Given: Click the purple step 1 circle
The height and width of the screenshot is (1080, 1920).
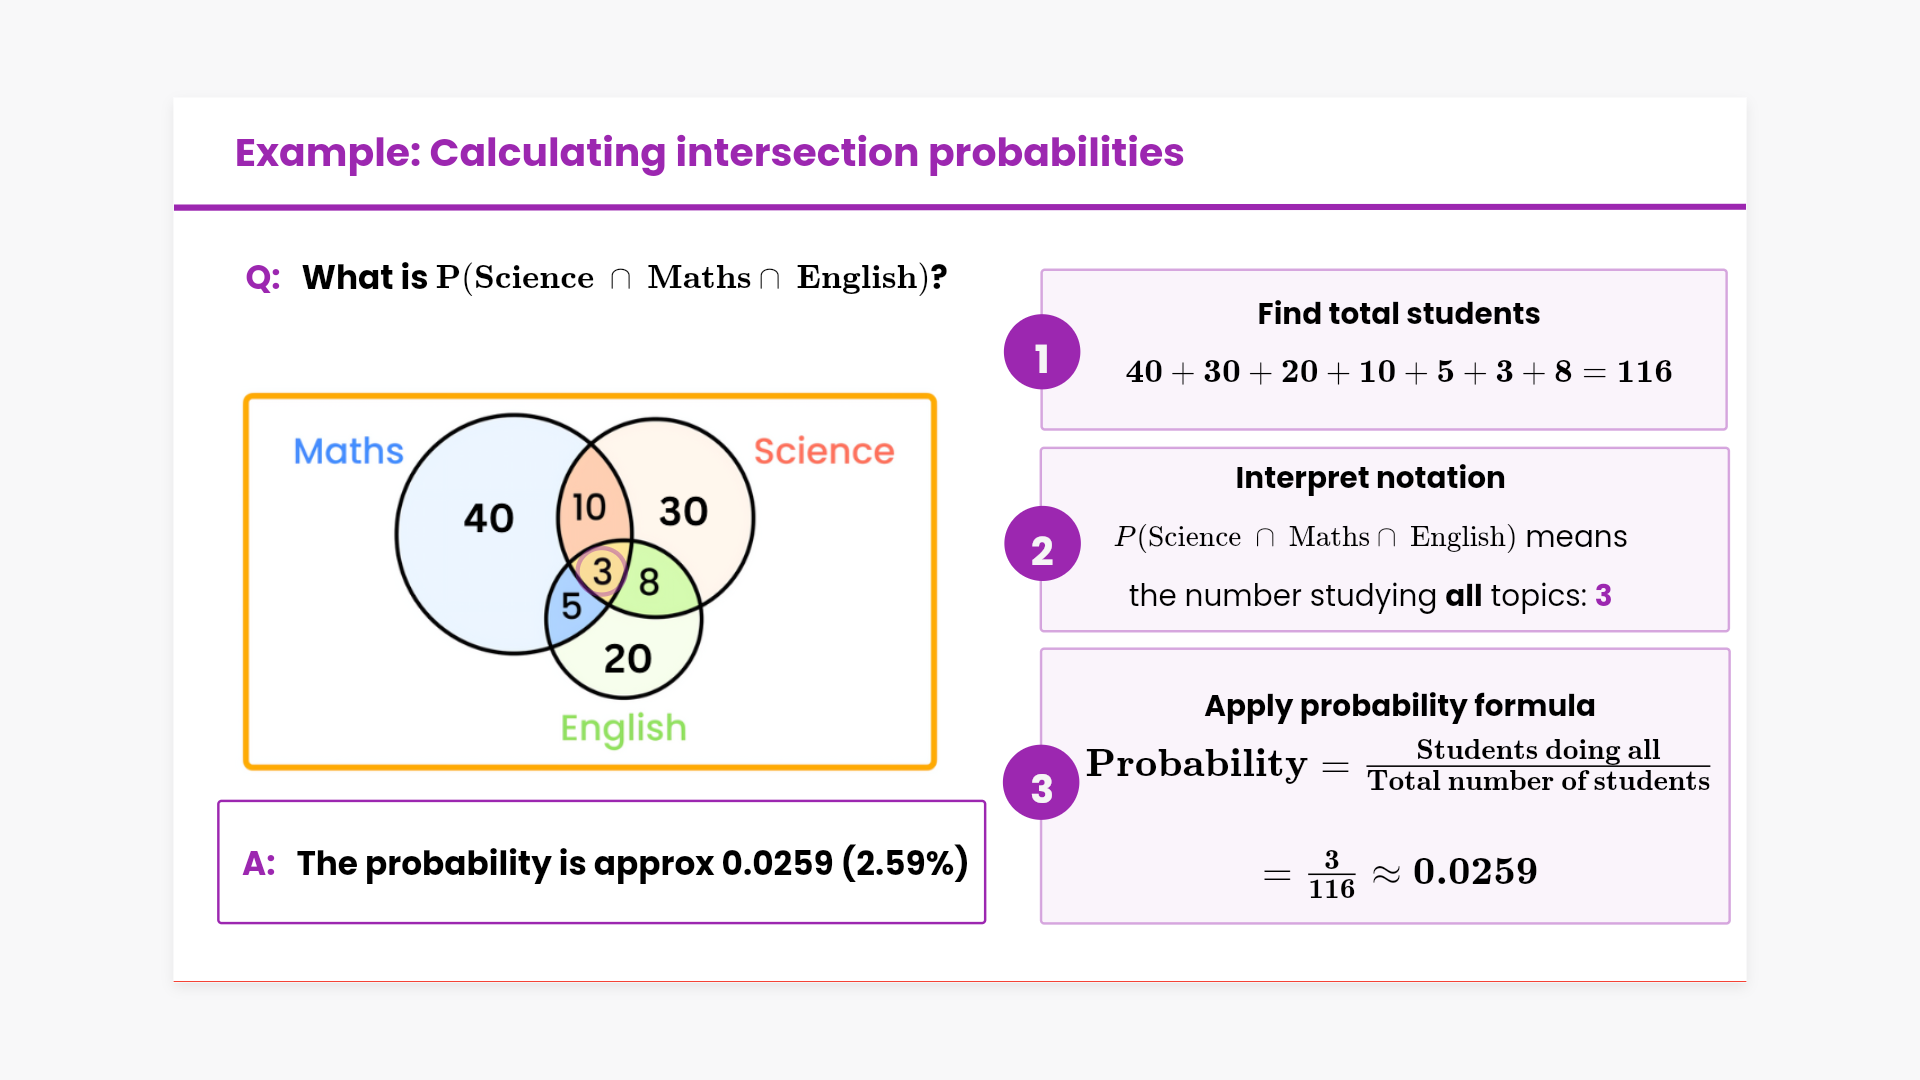Looking at the screenshot, I should coord(1042,353).
